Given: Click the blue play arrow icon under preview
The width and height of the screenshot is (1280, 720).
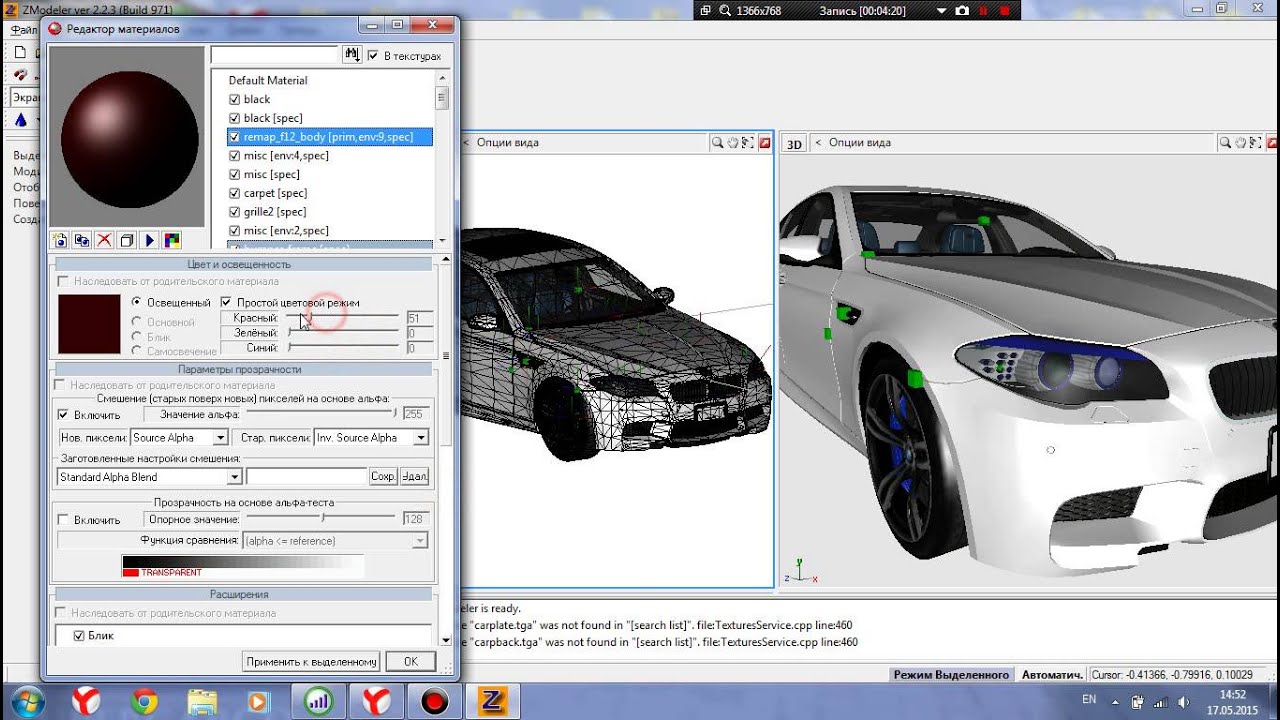Looking at the screenshot, I should 149,240.
